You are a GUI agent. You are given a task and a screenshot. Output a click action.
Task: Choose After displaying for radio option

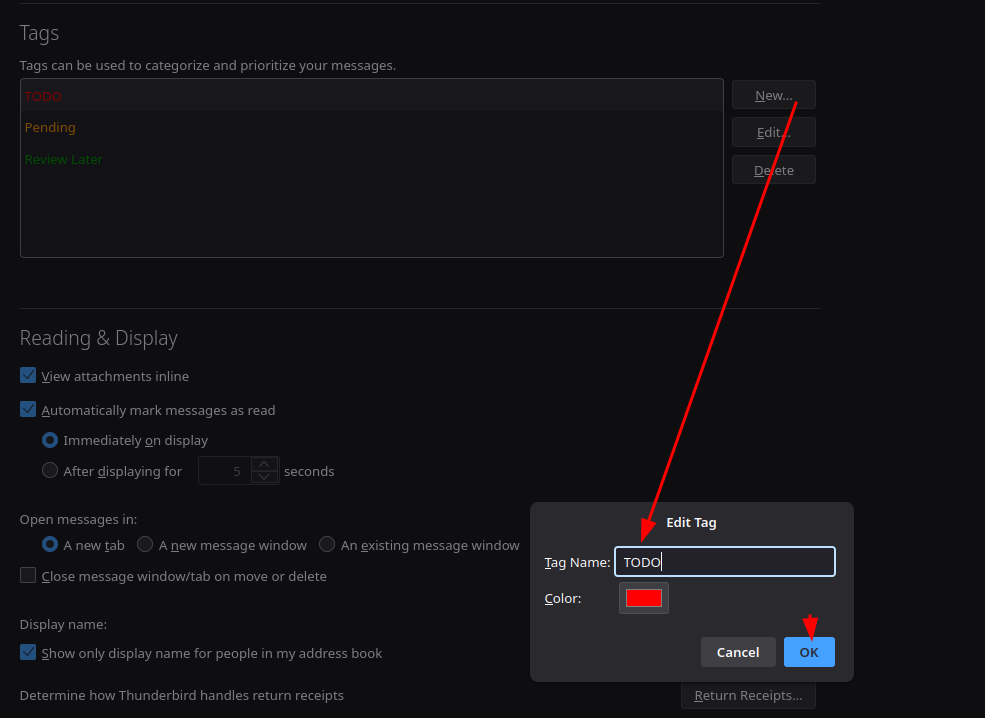(50, 471)
